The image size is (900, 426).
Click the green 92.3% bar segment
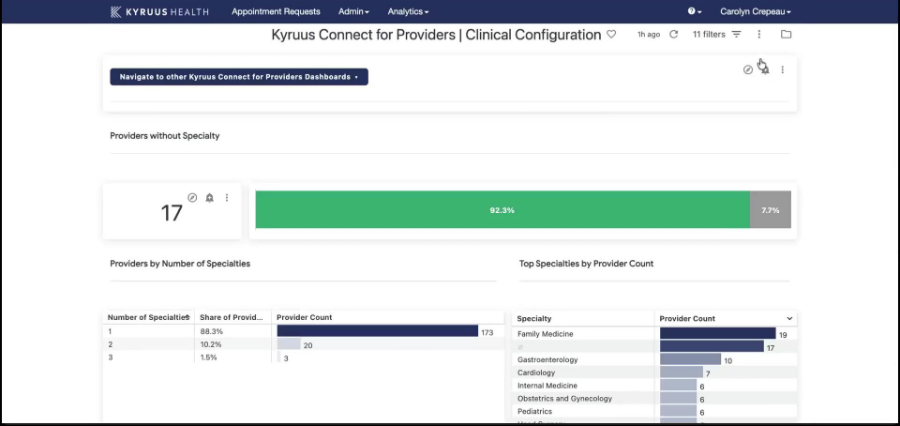click(502, 210)
